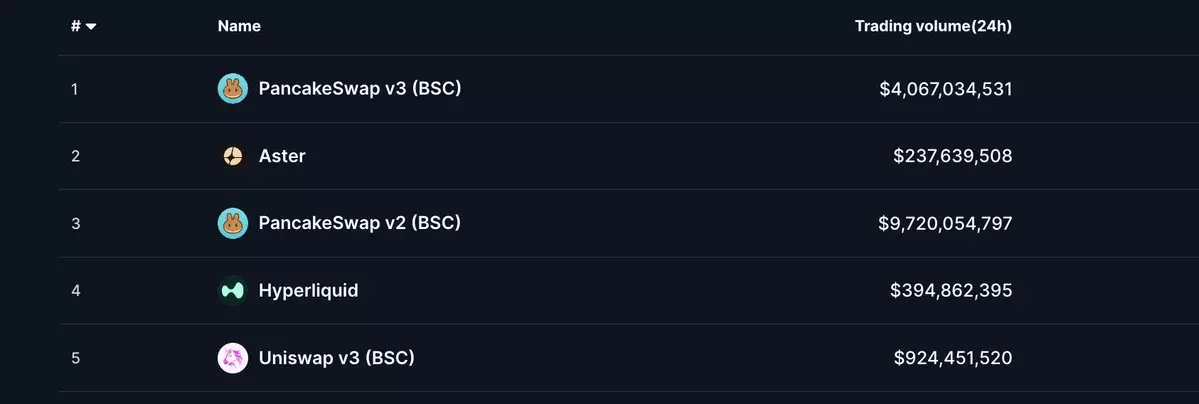1199x404 pixels.
Task: Click the $924,451,520 volume value
Action: [x=952, y=358]
